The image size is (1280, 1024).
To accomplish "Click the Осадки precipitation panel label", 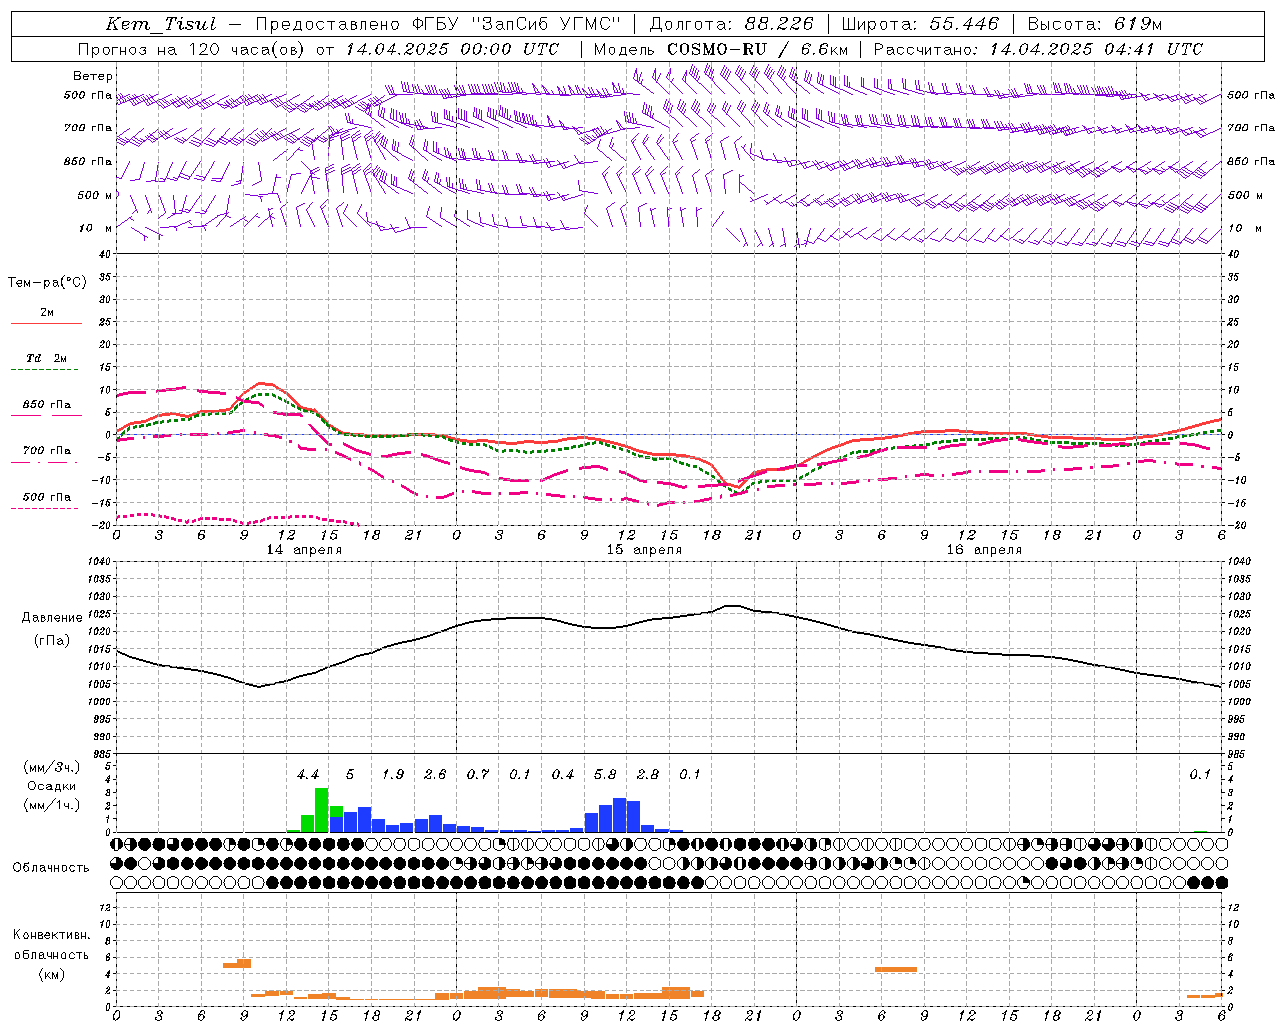I will (51, 786).
